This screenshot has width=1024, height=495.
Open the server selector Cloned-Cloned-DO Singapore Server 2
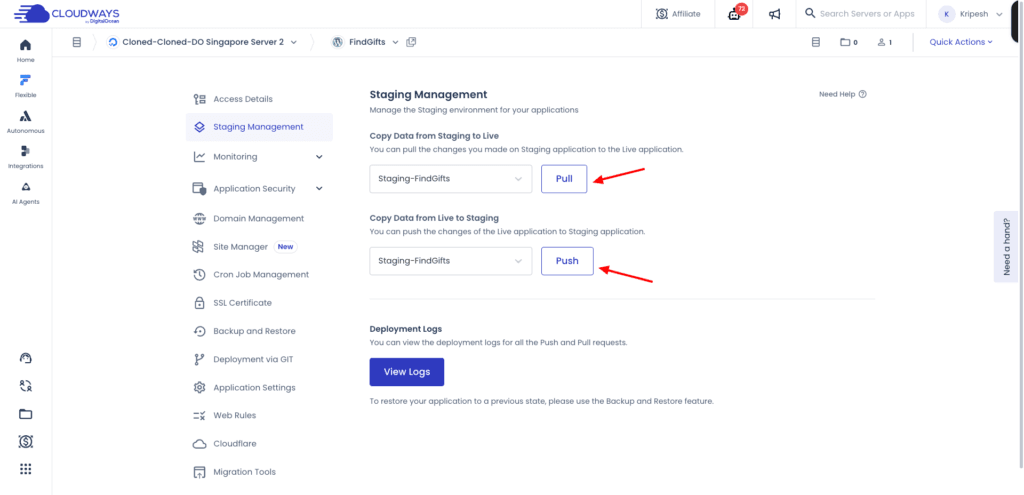[202, 42]
